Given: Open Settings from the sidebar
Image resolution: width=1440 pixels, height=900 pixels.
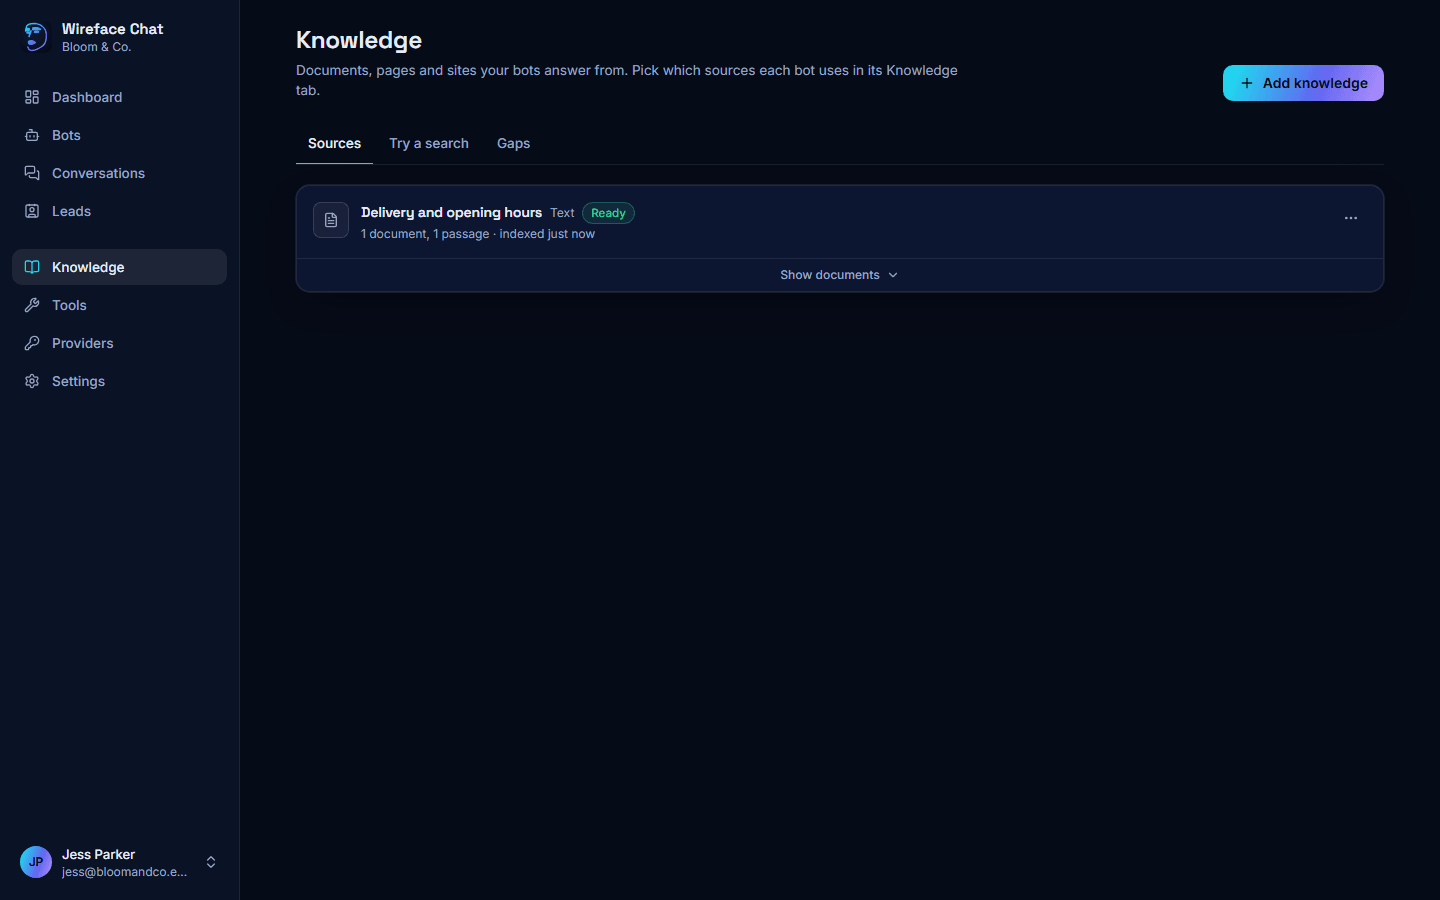Looking at the screenshot, I should tap(119, 381).
